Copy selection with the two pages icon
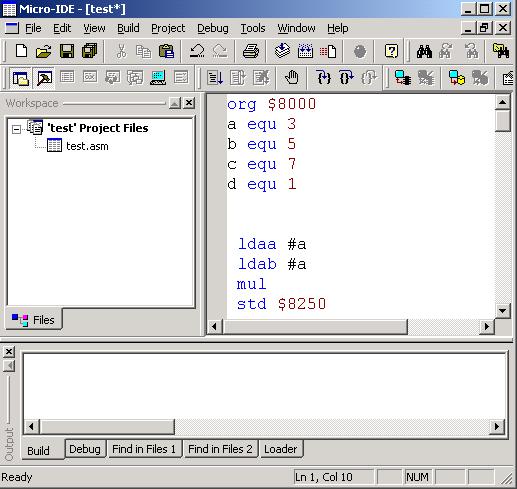Viewport: 517px width, 489px height. point(144,51)
